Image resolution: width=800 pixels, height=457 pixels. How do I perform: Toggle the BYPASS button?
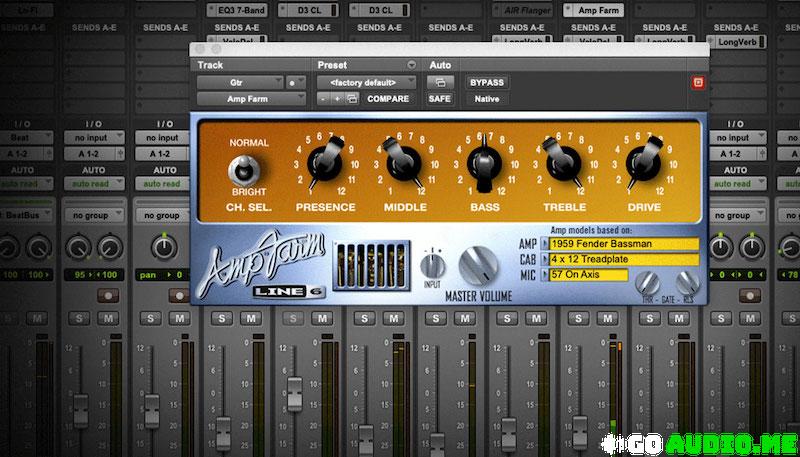point(487,82)
